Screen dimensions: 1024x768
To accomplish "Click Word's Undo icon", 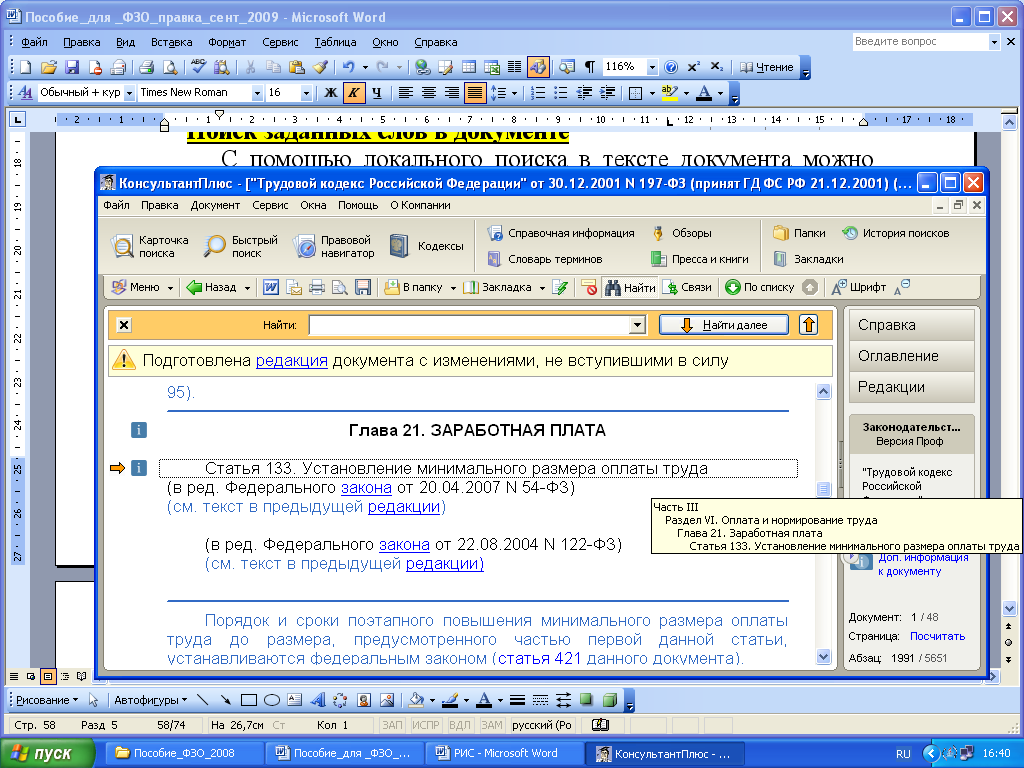I will [x=348, y=67].
